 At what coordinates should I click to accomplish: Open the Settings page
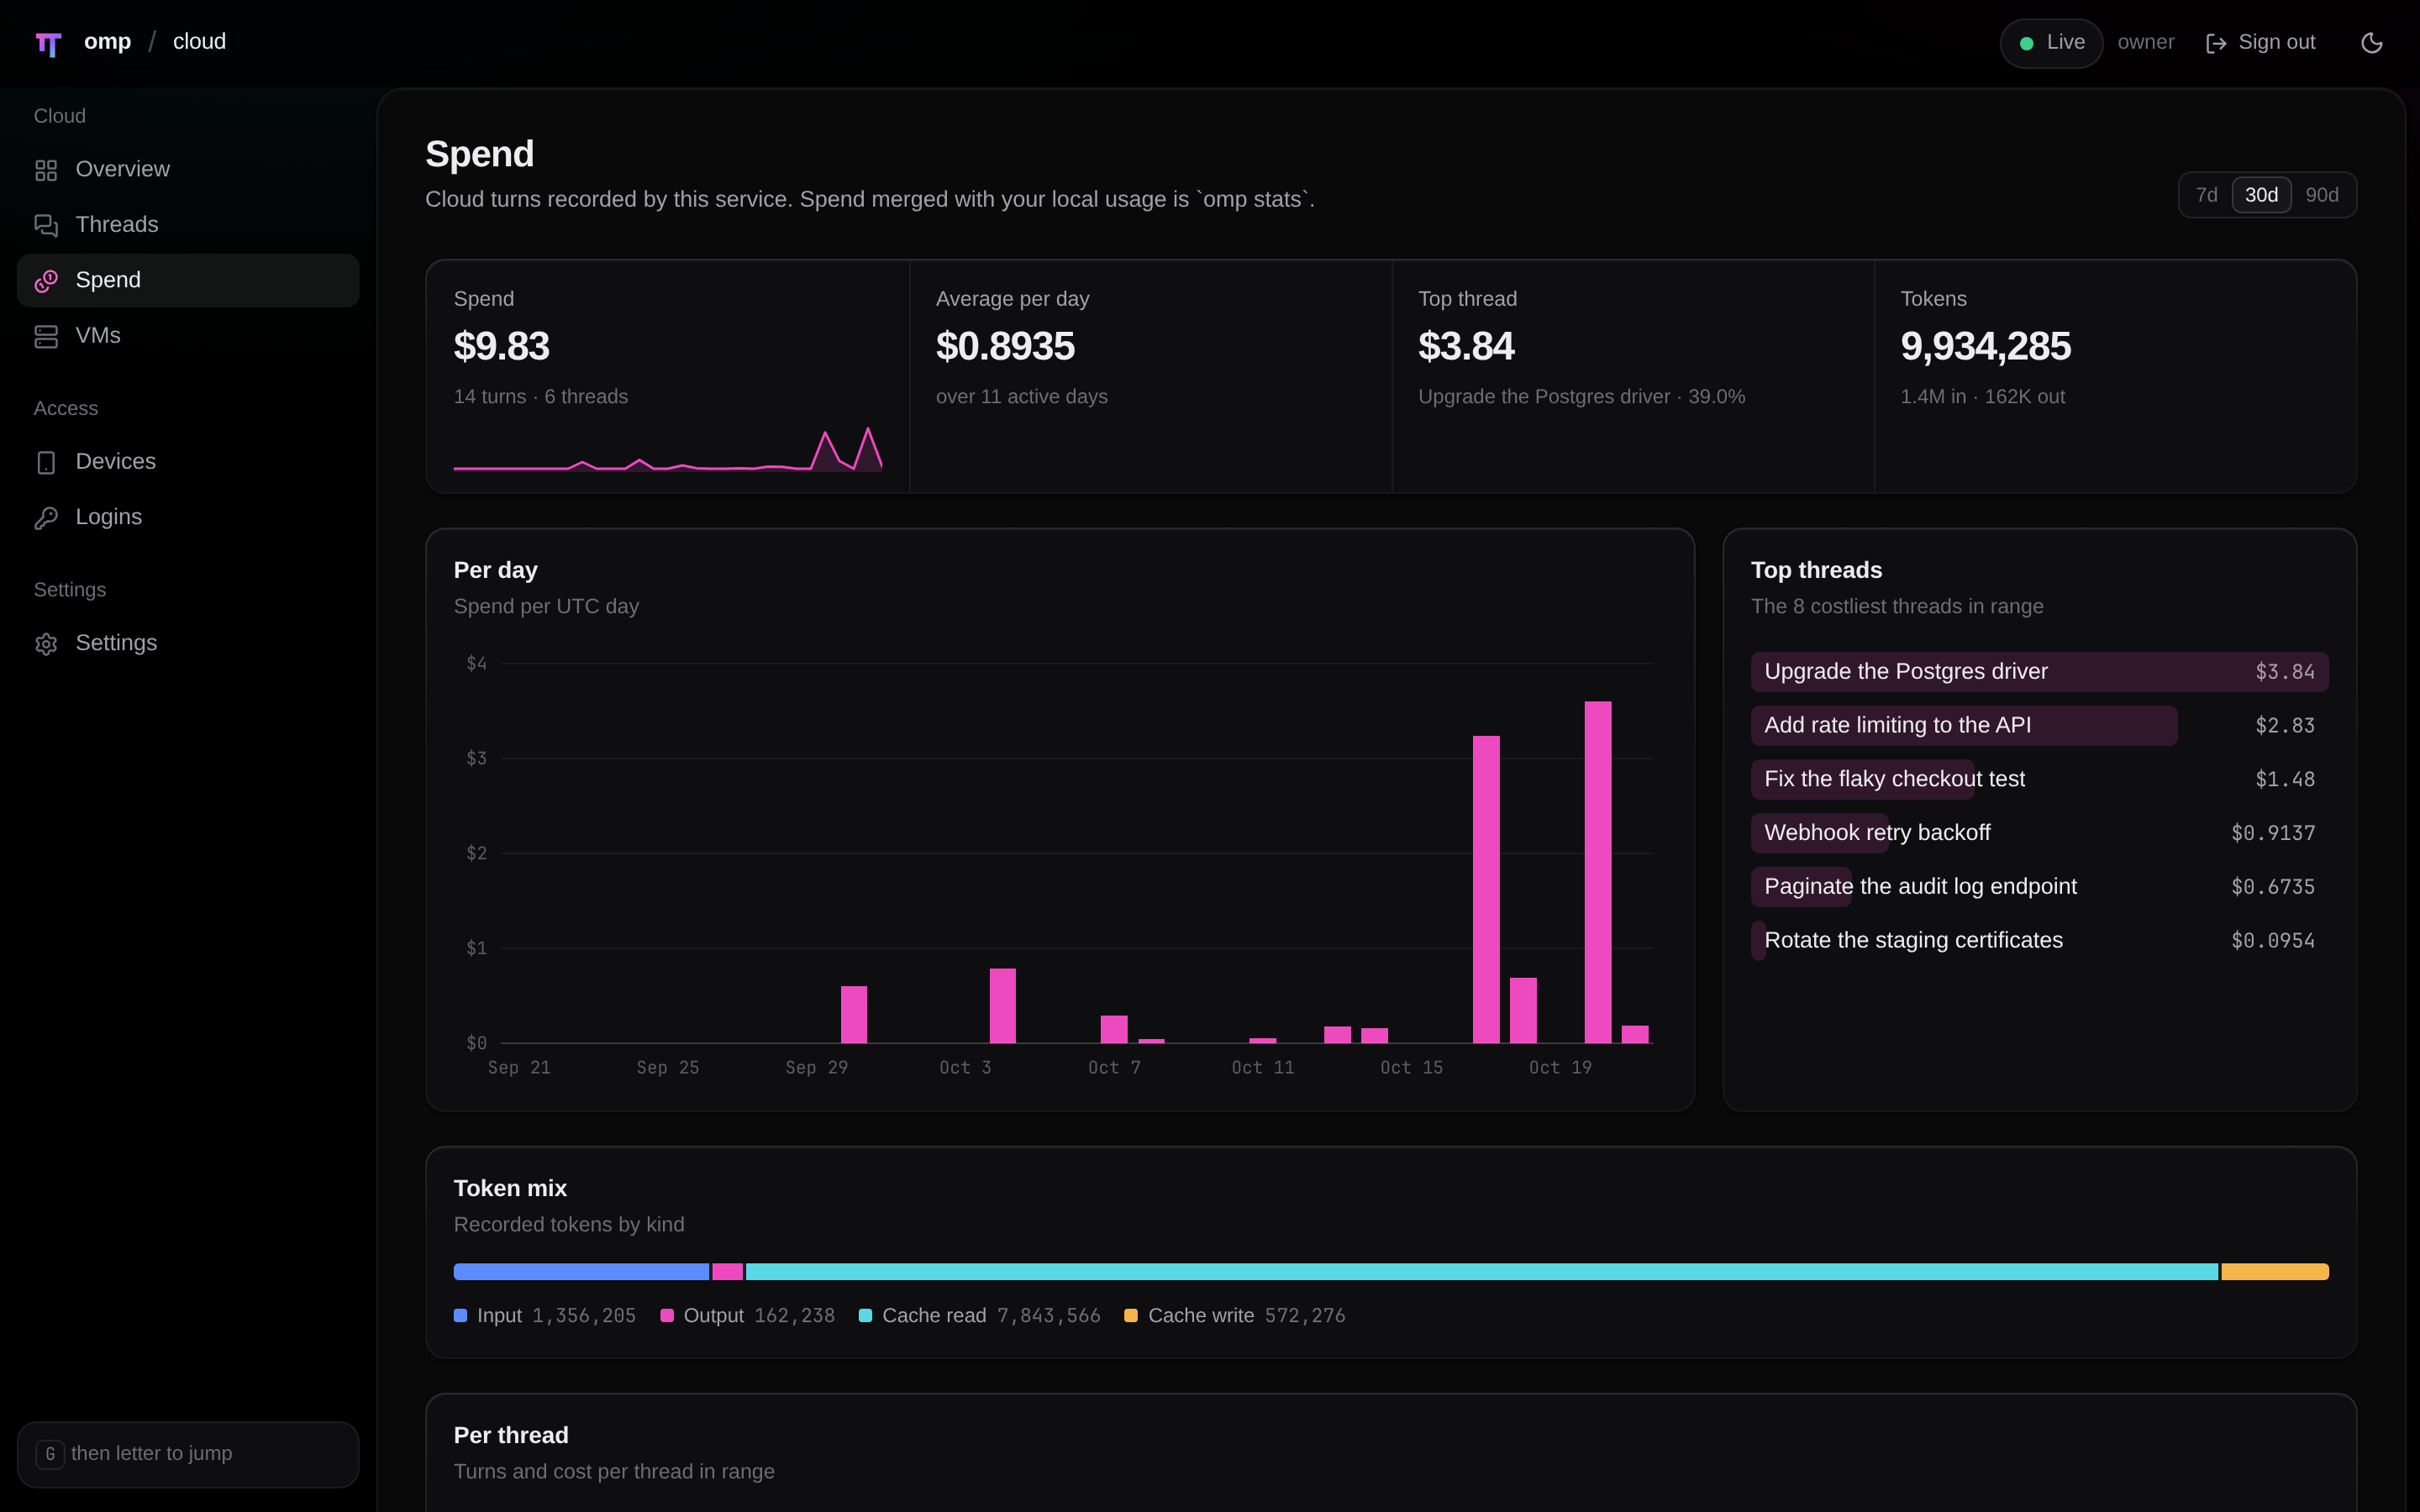click(188, 643)
